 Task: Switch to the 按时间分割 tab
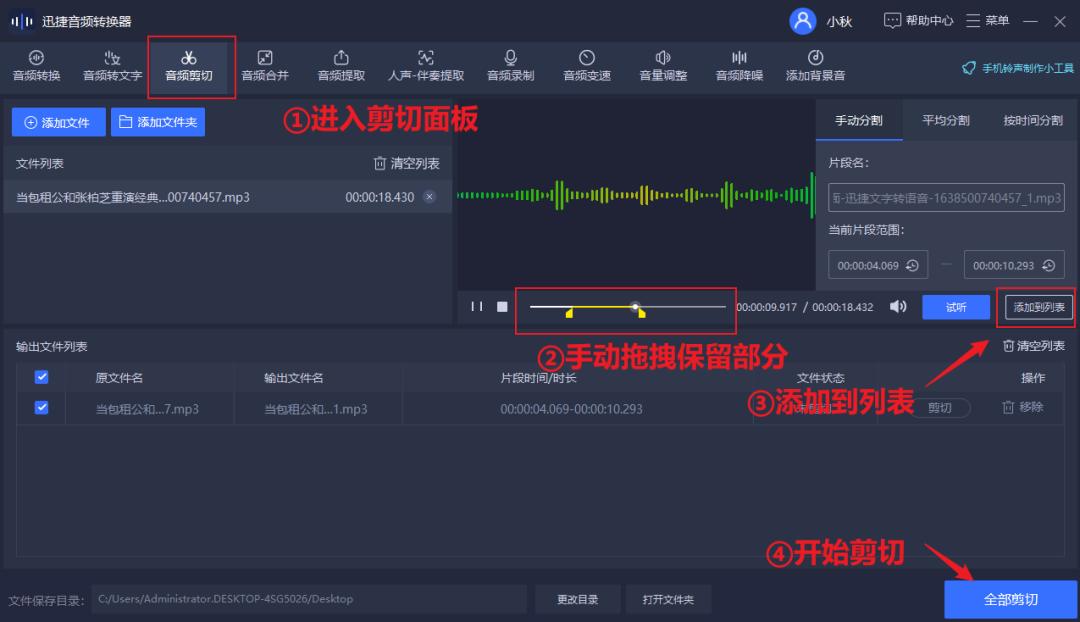coord(1033,120)
